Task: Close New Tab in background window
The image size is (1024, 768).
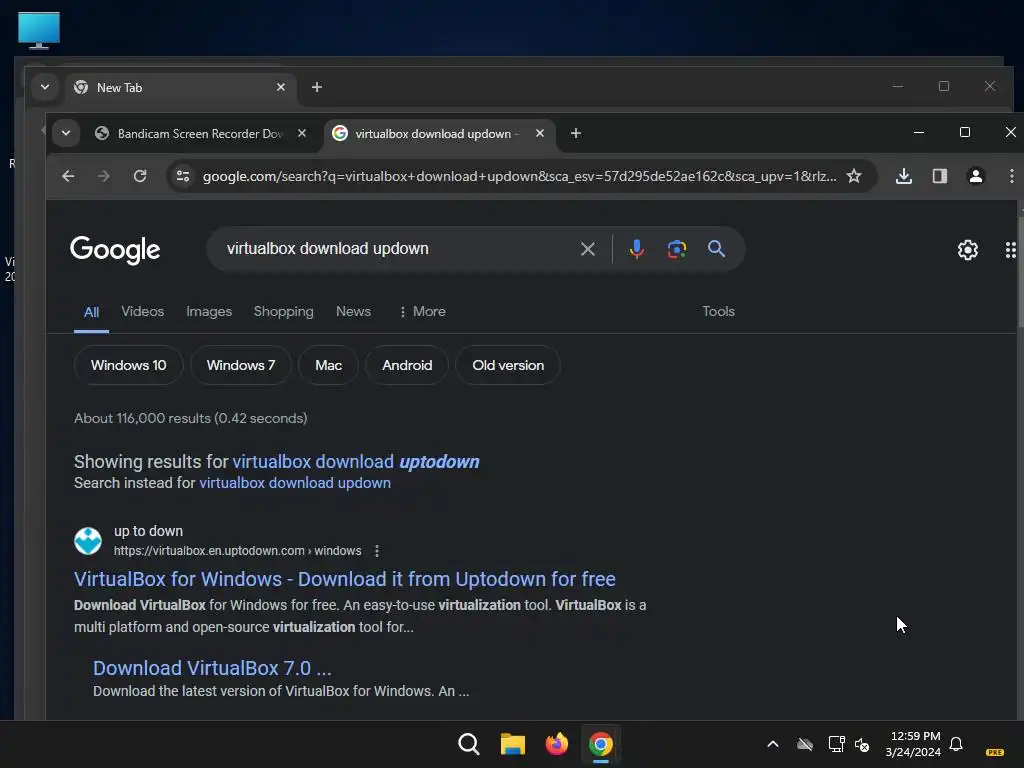Action: click(281, 87)
